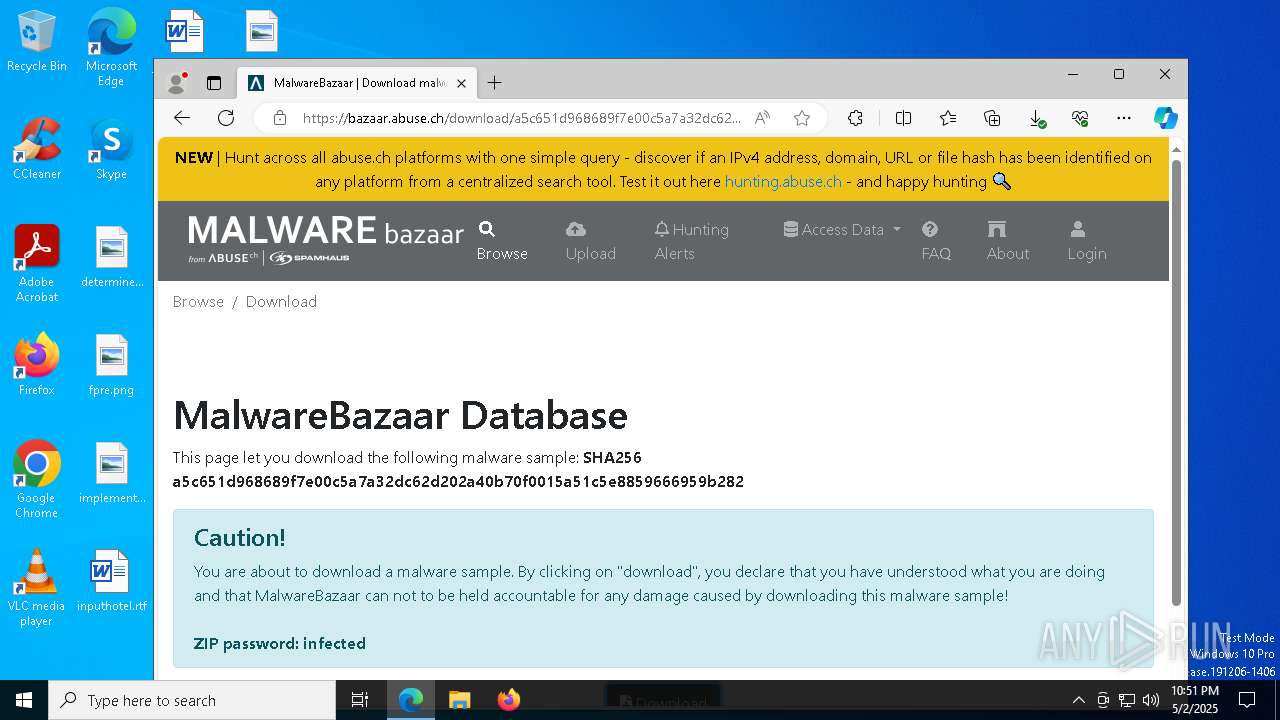Open CCleaner desktop shortcut

[37, 149]
